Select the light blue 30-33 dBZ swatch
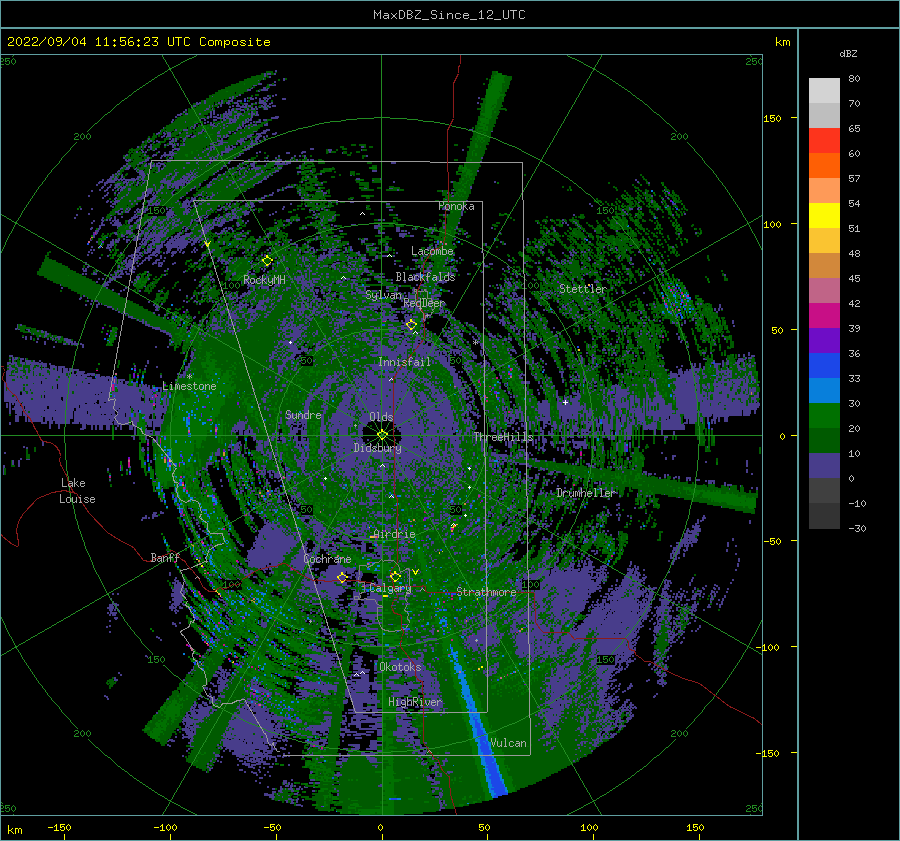The height and width of the screenshot is (841, 900). point(824,390)
